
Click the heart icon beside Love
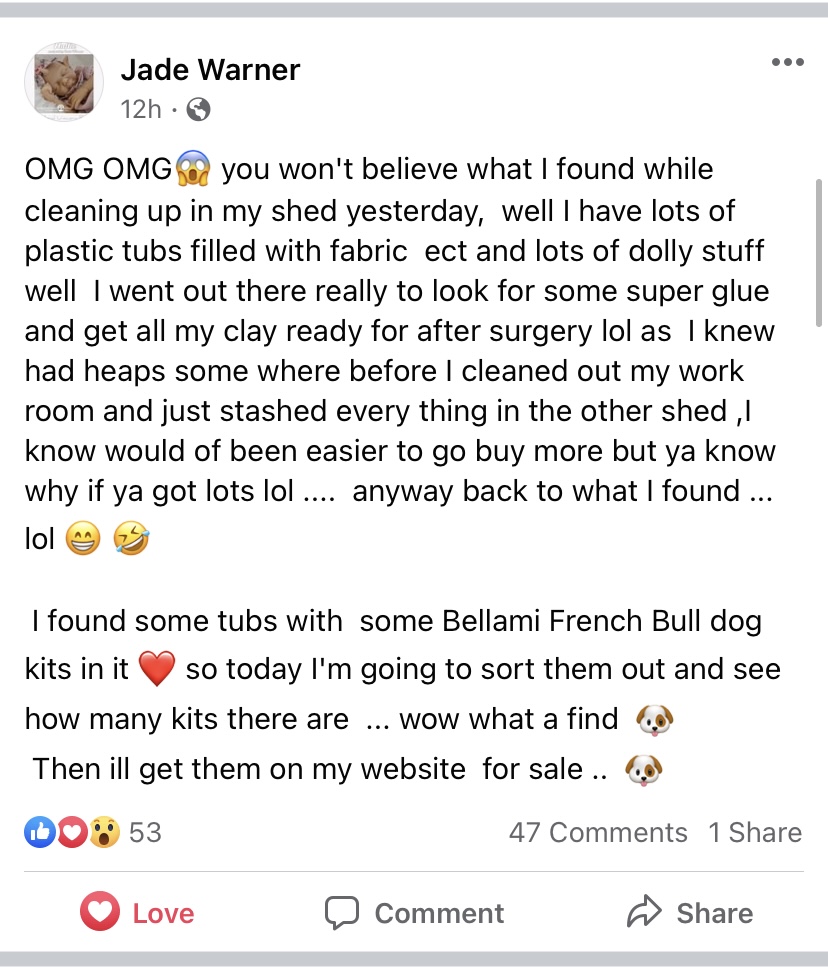100,912
